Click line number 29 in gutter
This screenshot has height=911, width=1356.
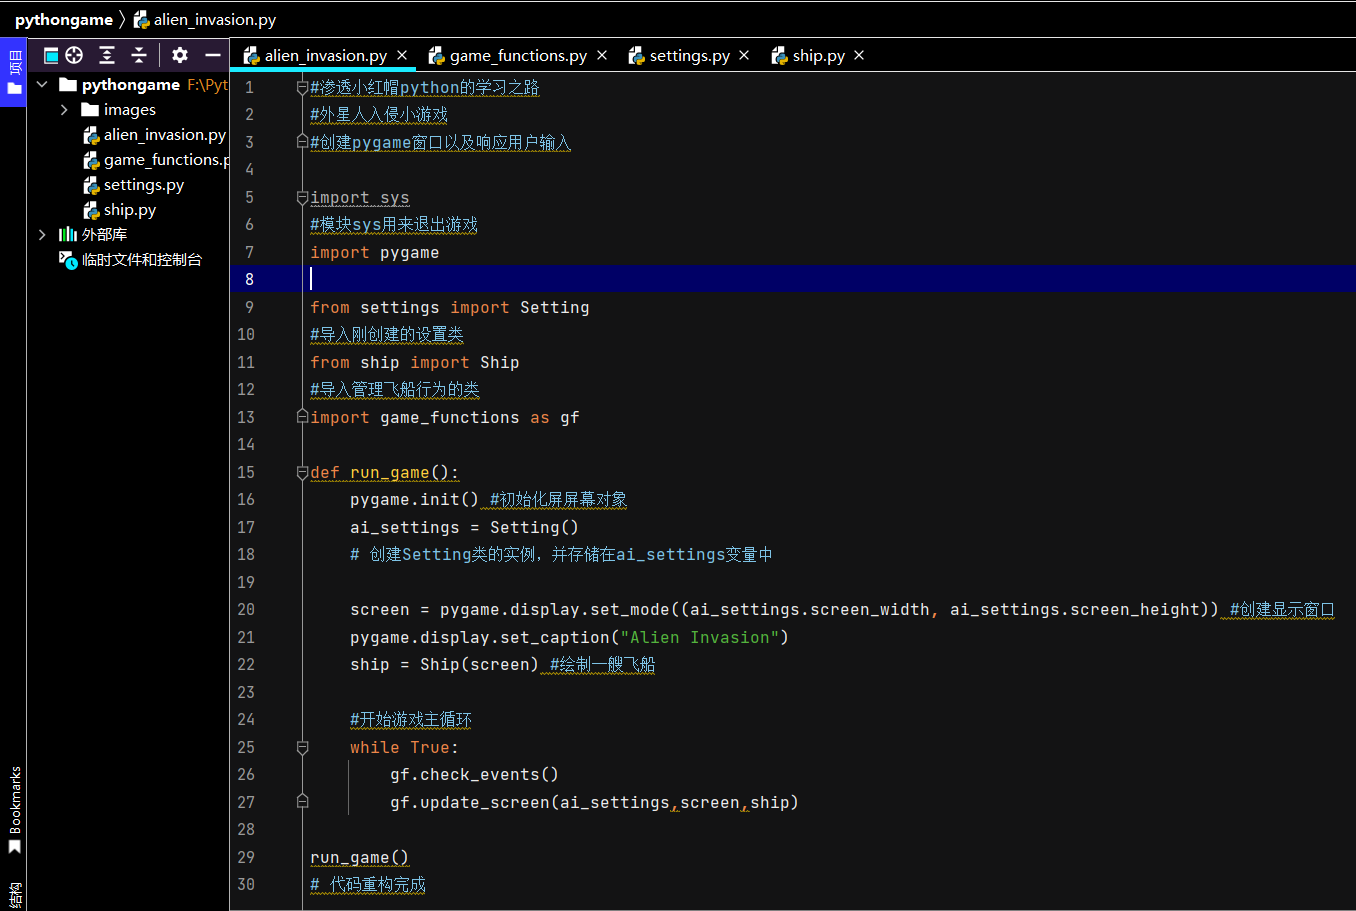coord(246,857)
